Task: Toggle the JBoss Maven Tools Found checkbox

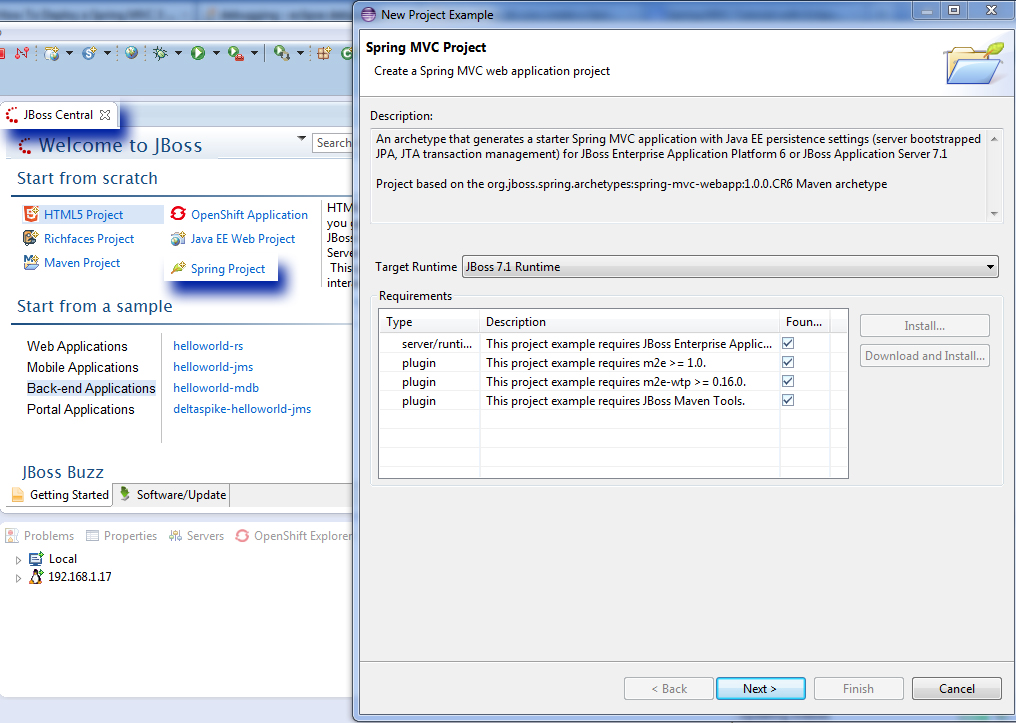Action: pos(788,400)
